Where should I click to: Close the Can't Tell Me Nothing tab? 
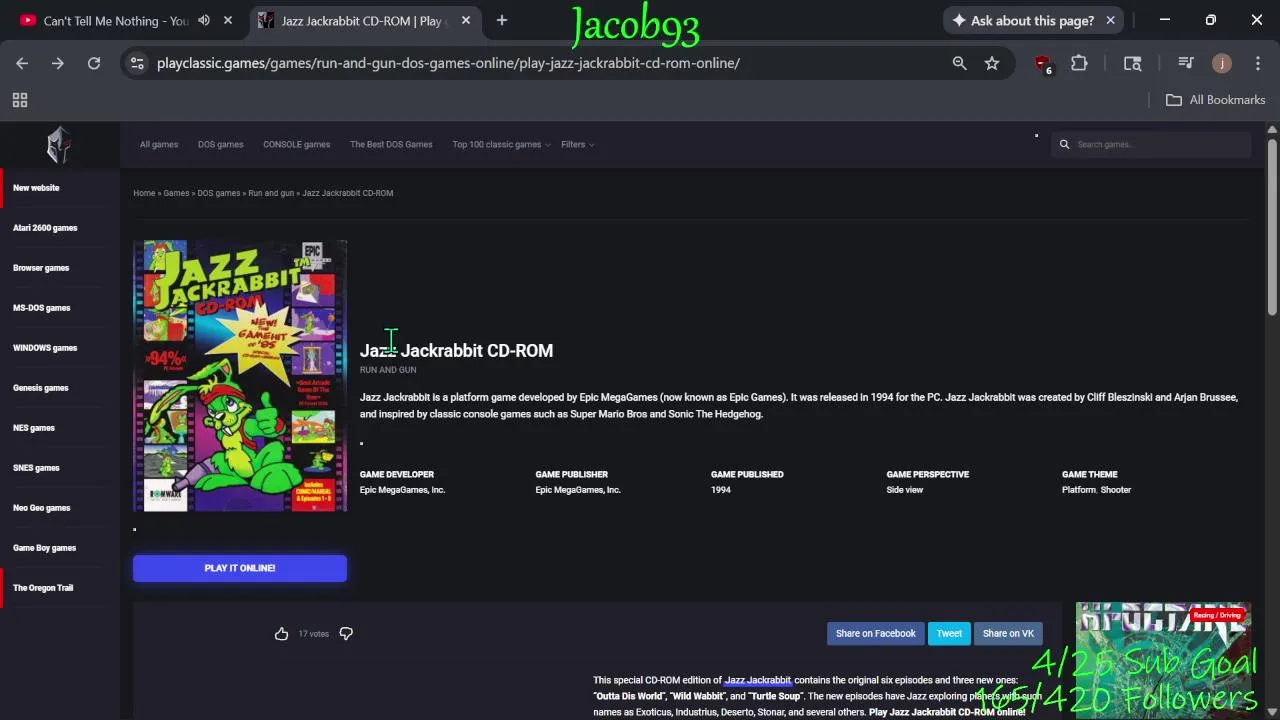click(228, 20)
